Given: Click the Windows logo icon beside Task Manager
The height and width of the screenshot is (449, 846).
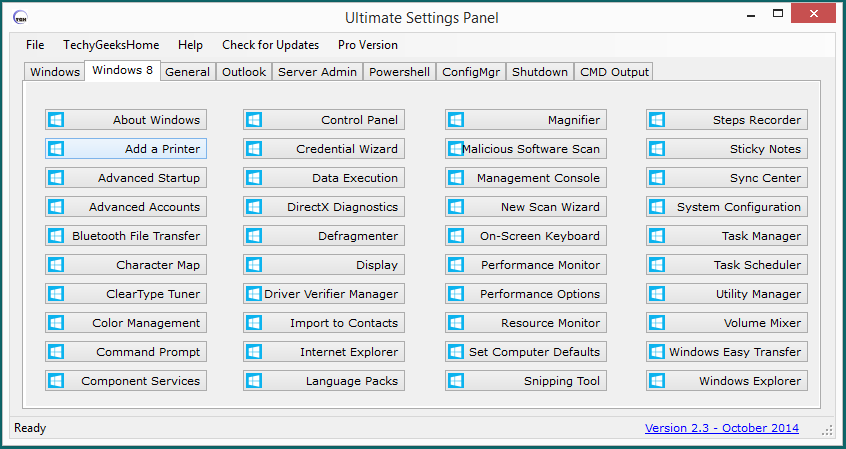Looking at the screenshot, I should click(657, 236).
